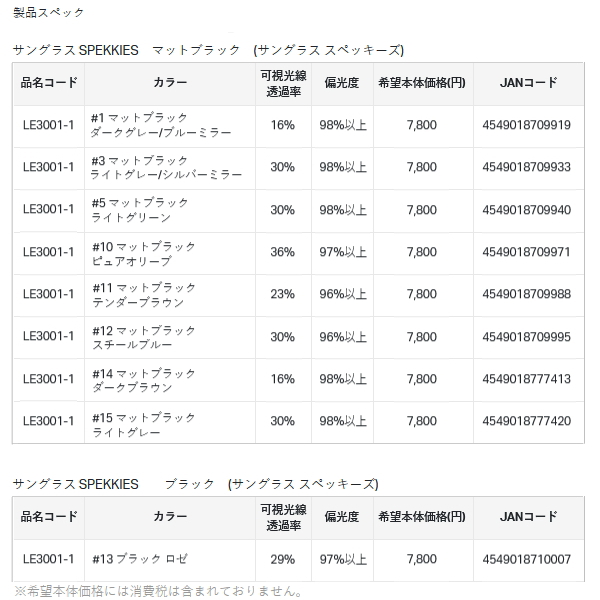Image resolution: width=600 pixels, height=600 pixels.
Task: Click the 可視光線透過率 column header
Action: coord(282,82)
